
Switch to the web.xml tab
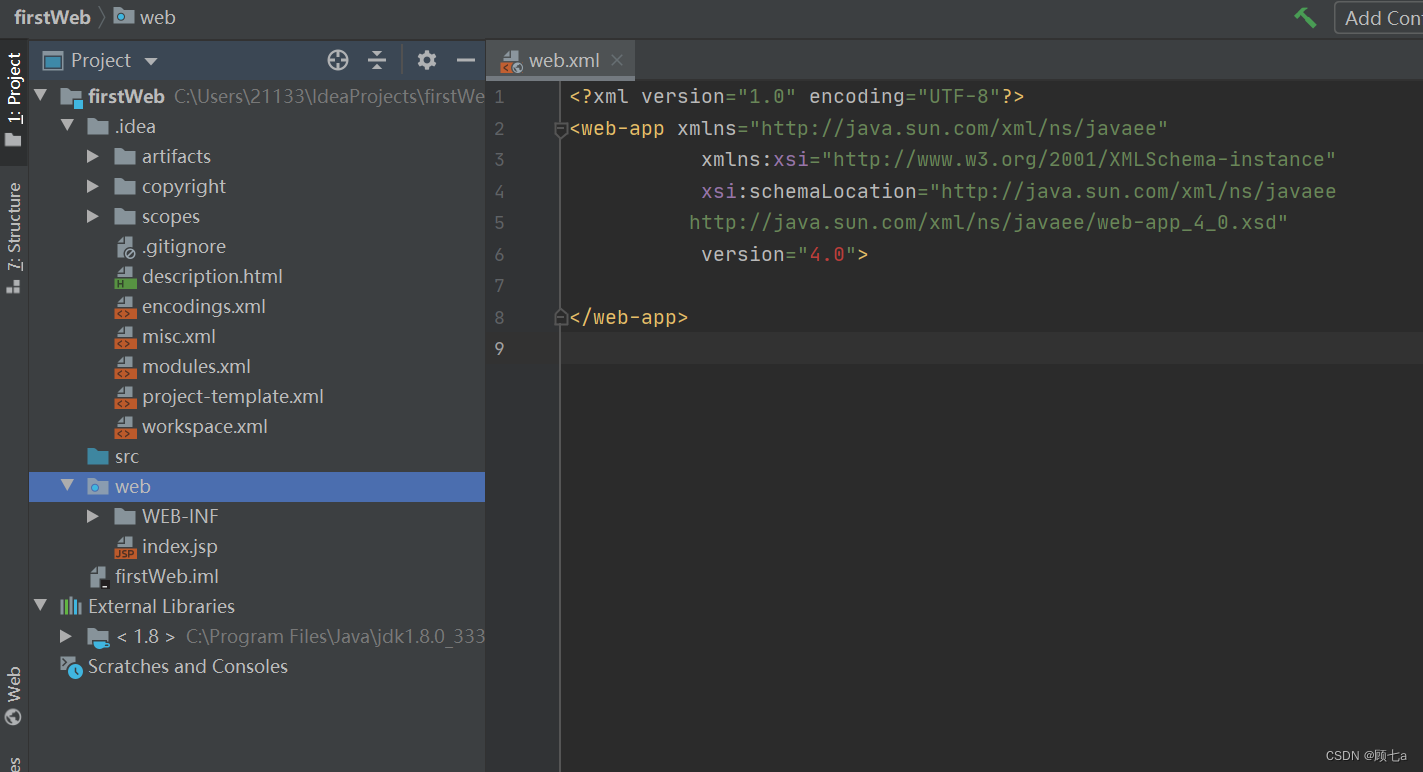coord(563,60)
